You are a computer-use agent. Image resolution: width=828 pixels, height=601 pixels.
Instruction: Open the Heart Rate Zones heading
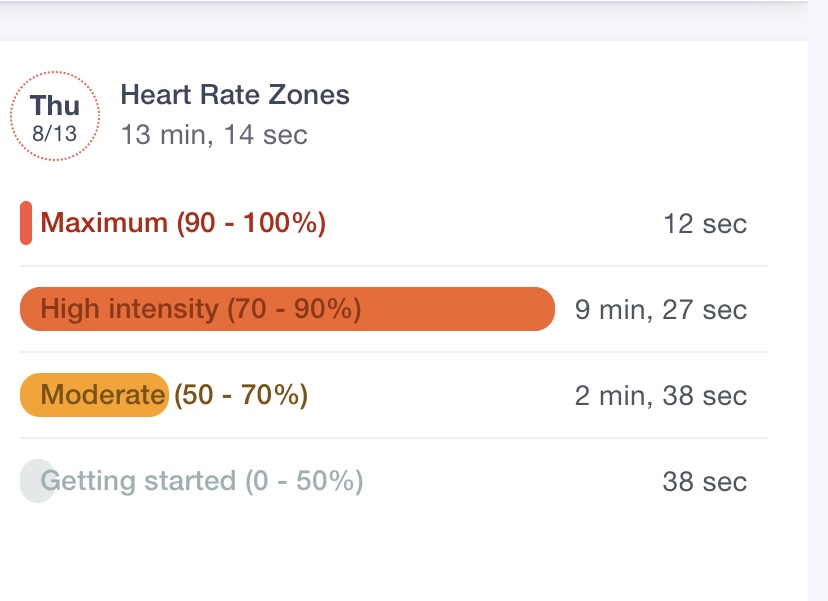[235, 95]
